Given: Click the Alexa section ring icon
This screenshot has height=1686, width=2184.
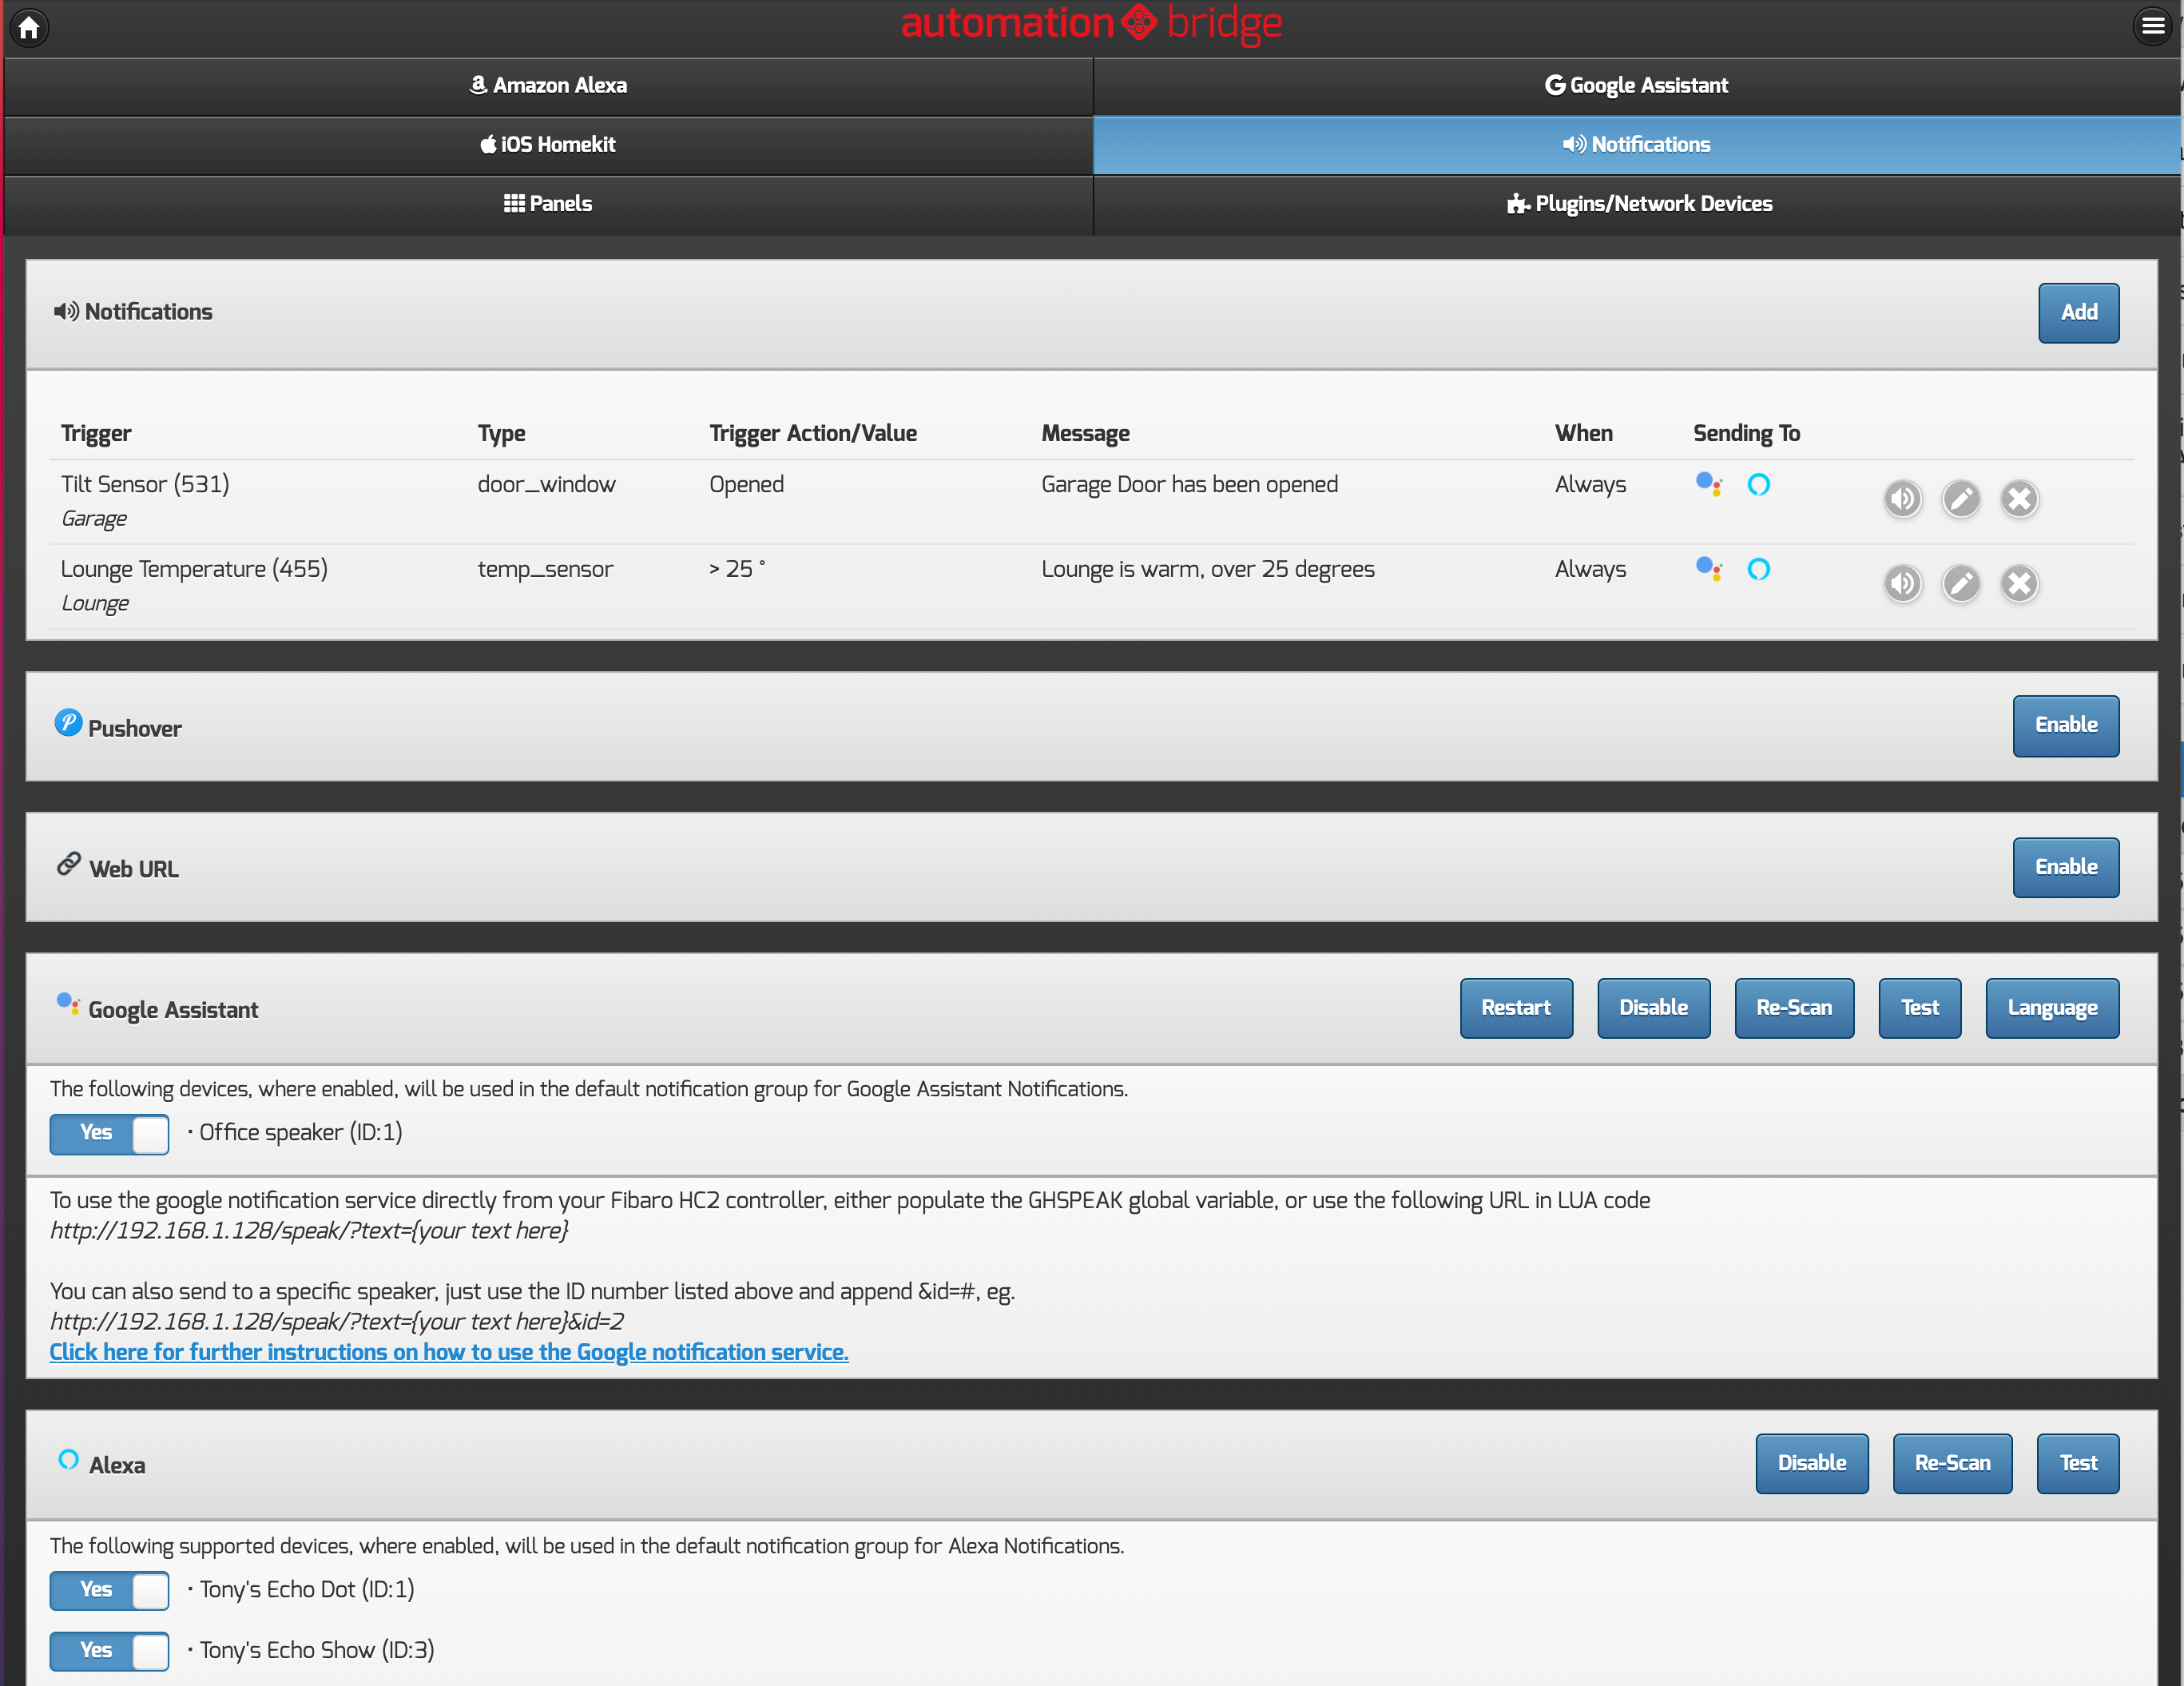Looking at the screenshot, I should pos(68,1460).
